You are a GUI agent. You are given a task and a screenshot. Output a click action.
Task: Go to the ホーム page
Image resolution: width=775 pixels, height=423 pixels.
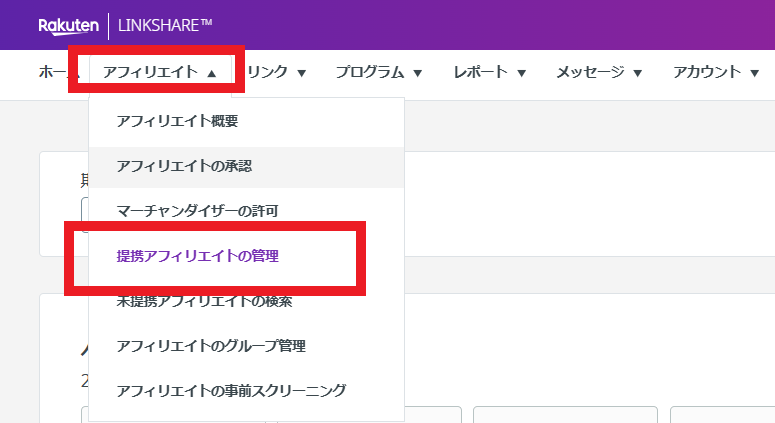click(52, 72)
